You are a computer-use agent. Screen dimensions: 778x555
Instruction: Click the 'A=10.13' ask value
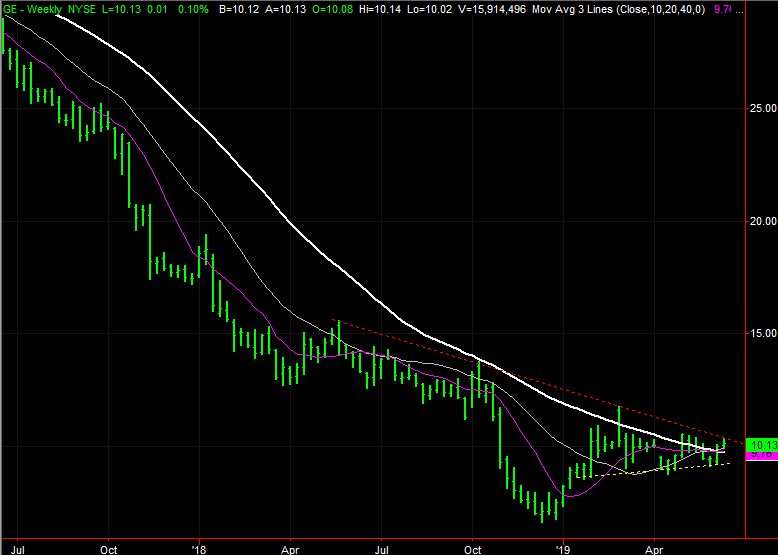pyautogui.click(x=285, y=9)
